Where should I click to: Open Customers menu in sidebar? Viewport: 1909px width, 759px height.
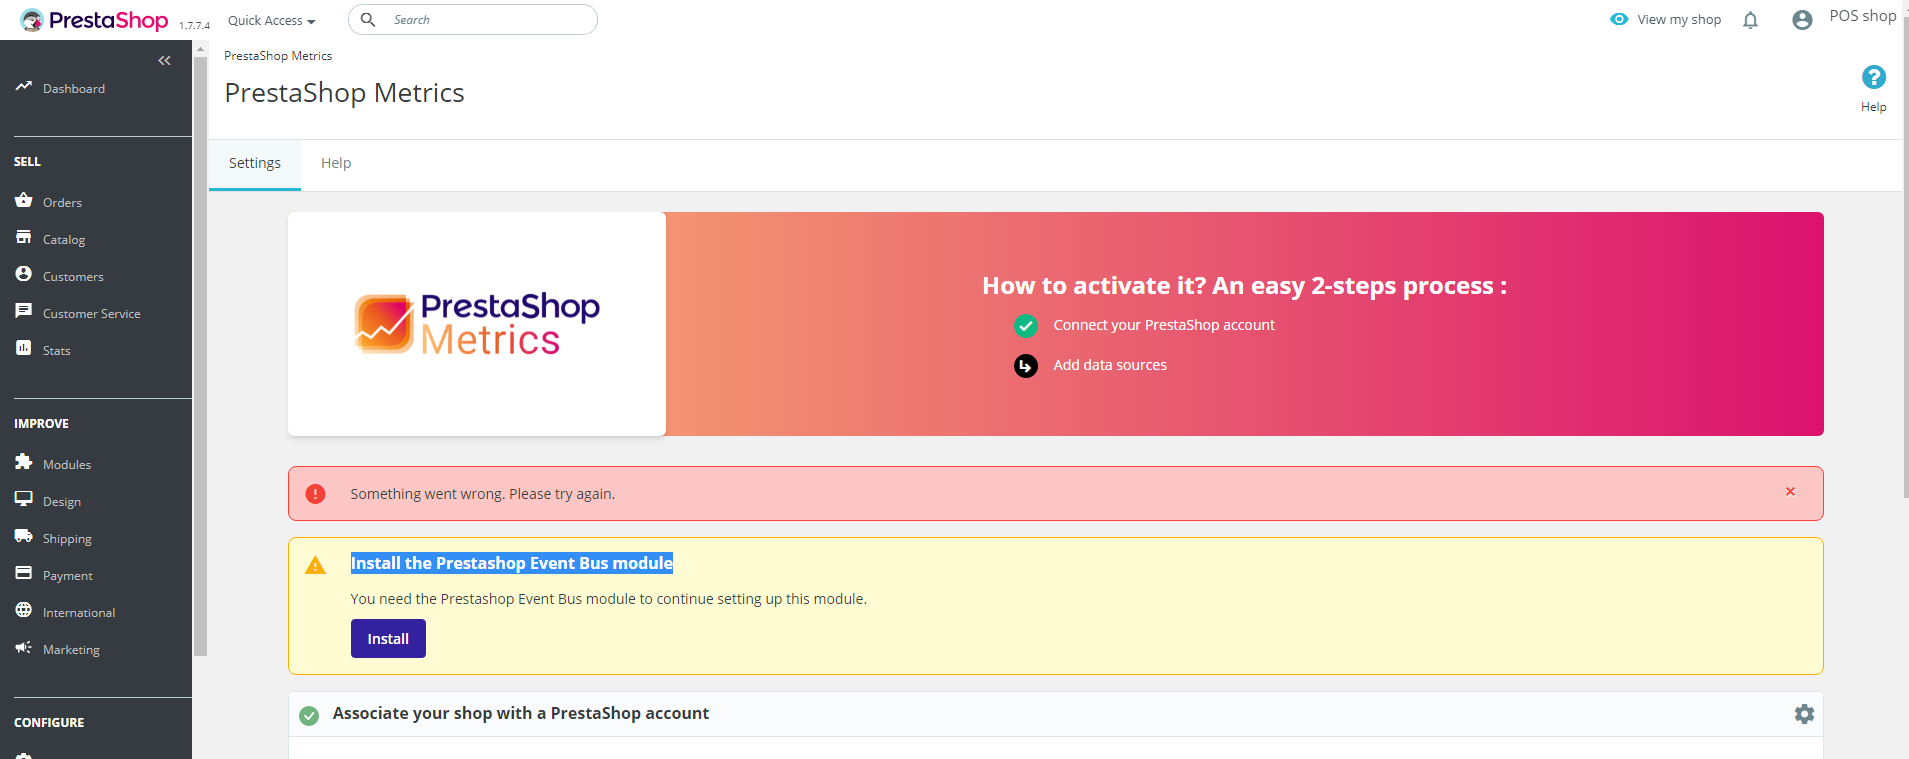(x=73, y=277)
